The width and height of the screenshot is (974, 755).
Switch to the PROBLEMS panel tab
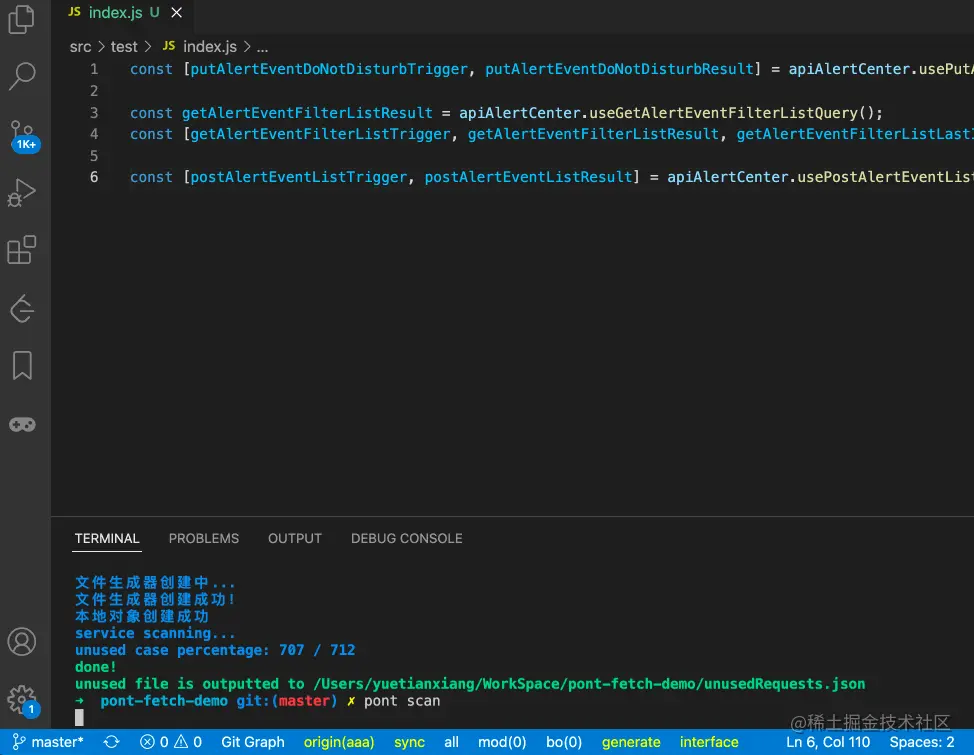tap(204, 538)
